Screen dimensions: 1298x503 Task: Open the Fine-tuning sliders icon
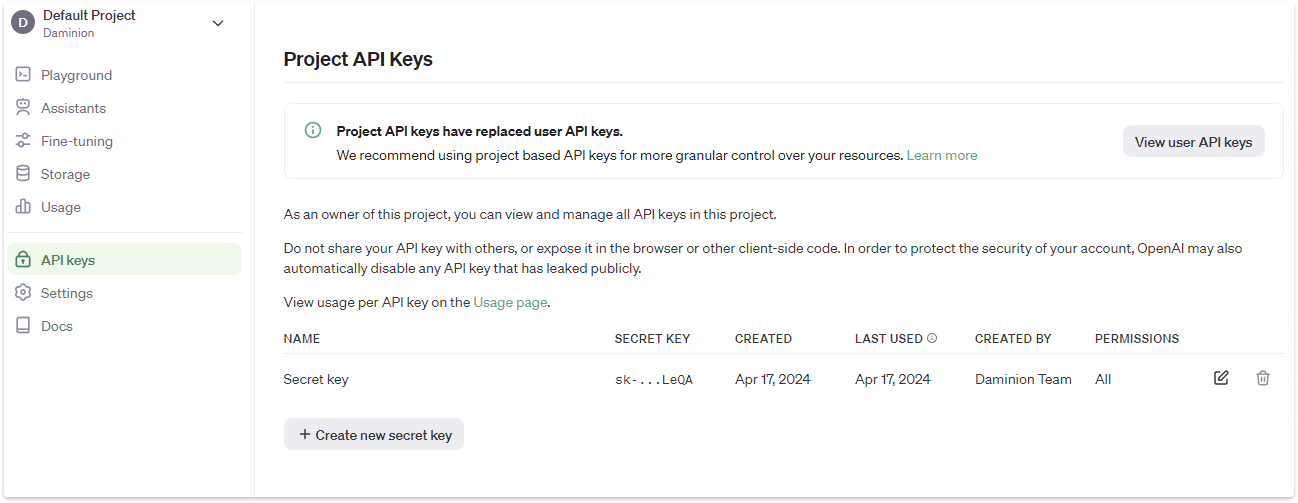[x=23, y=141]
